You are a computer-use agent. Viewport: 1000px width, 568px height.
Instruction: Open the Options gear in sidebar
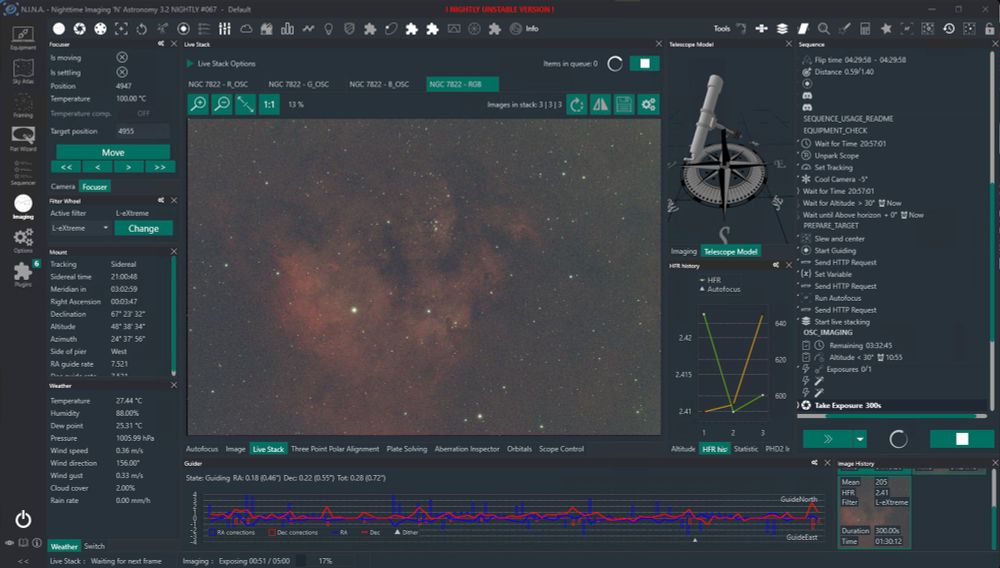click(23, 240)
